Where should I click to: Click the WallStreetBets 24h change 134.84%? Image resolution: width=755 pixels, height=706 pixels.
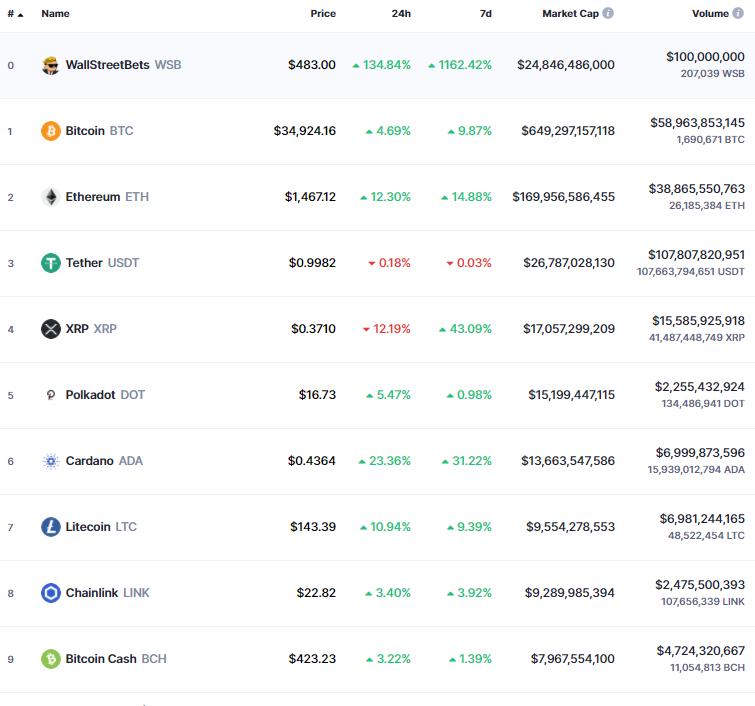(382, 65)
